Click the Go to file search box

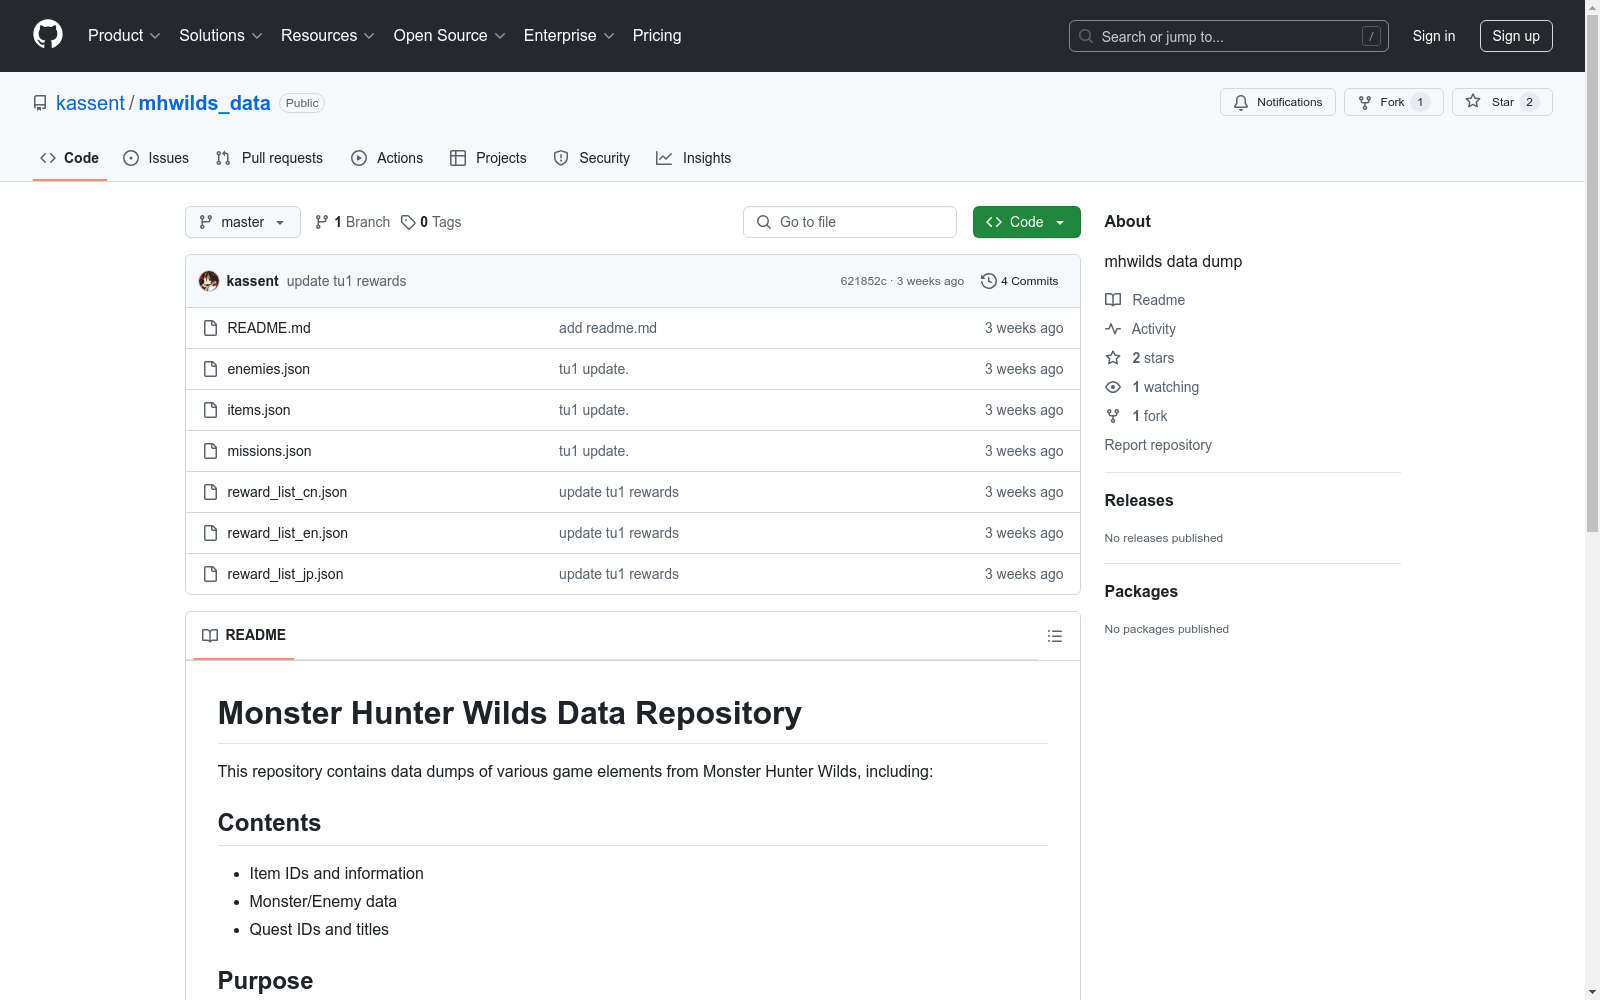(x=850, y=222)
